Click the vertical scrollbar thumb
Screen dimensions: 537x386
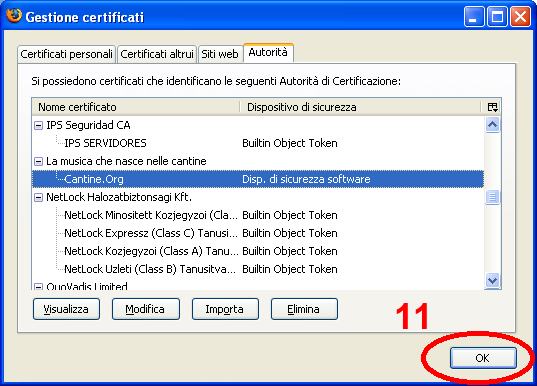(492, 197)
